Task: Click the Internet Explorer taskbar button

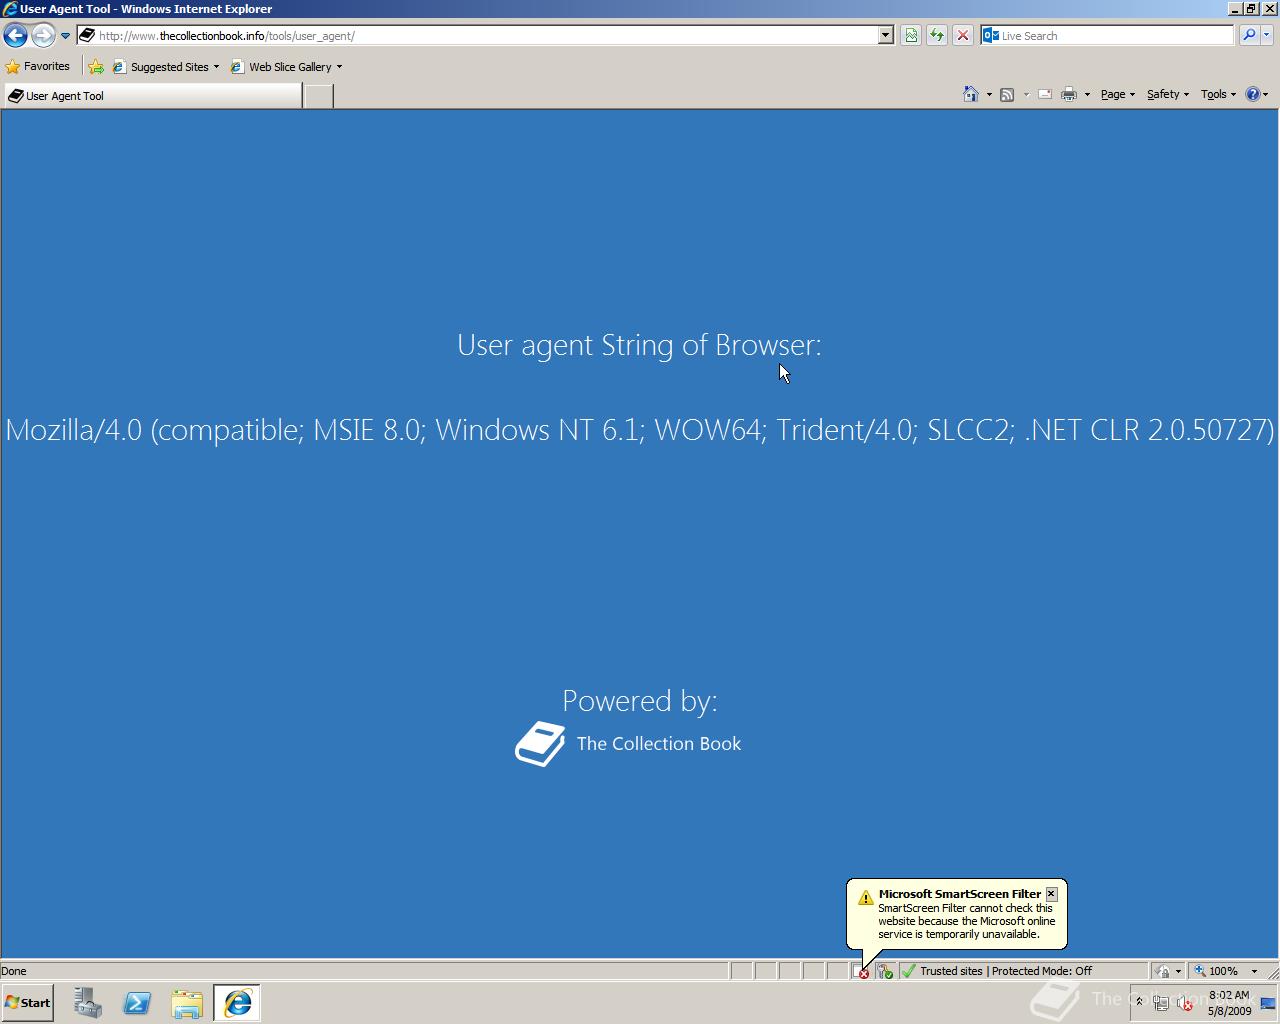Action: click(x=237, y=1003)
